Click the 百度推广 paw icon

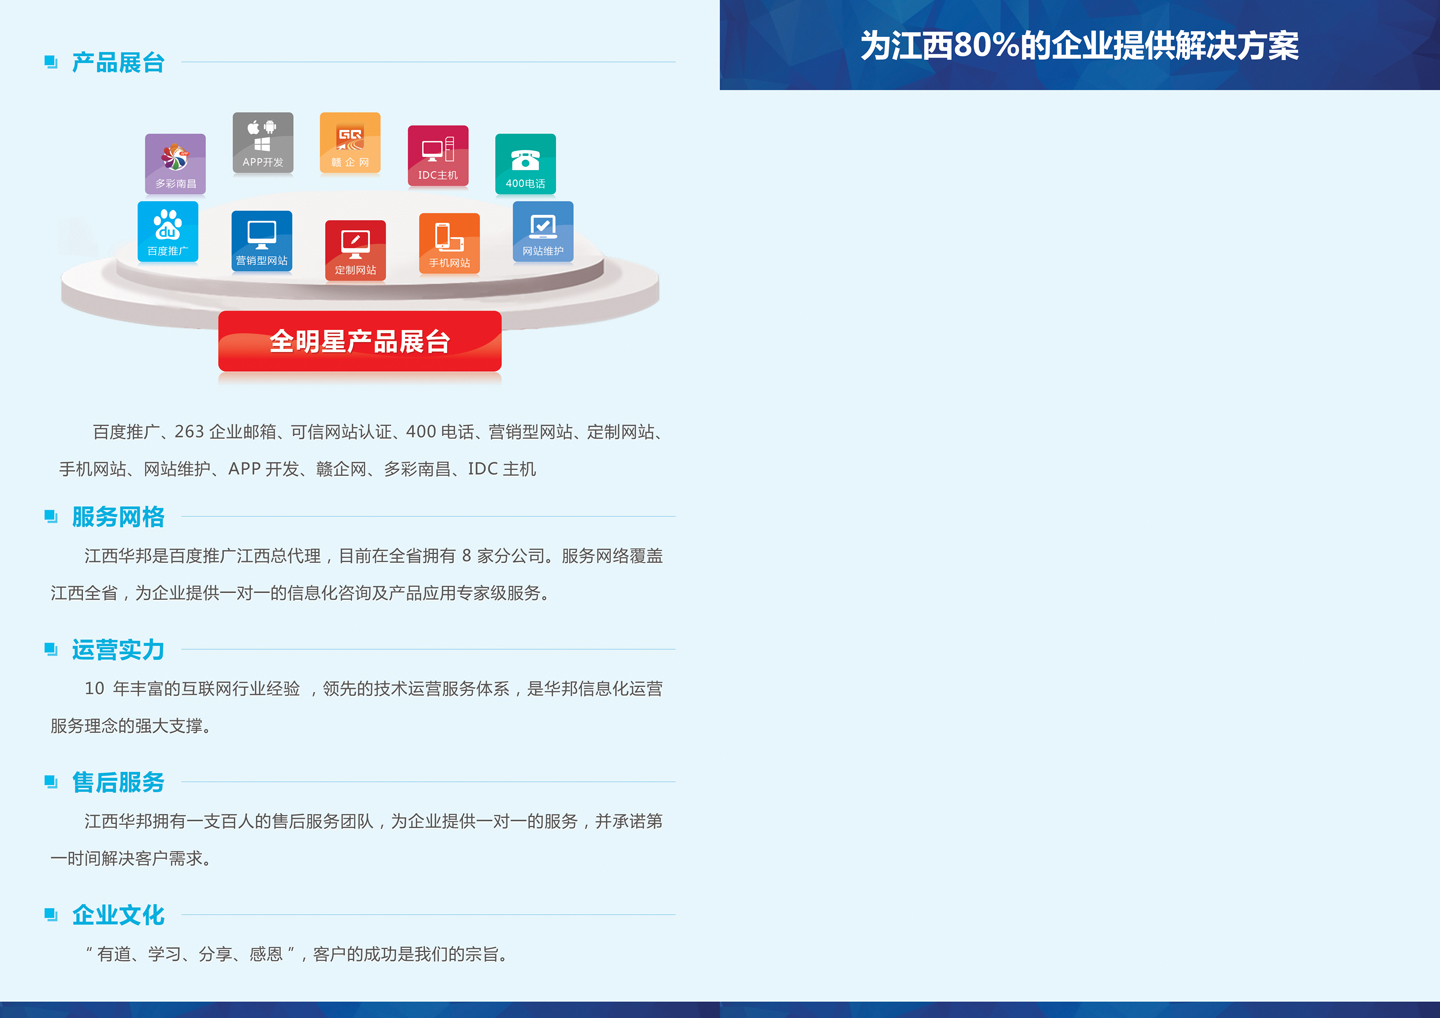pos(167,231)
